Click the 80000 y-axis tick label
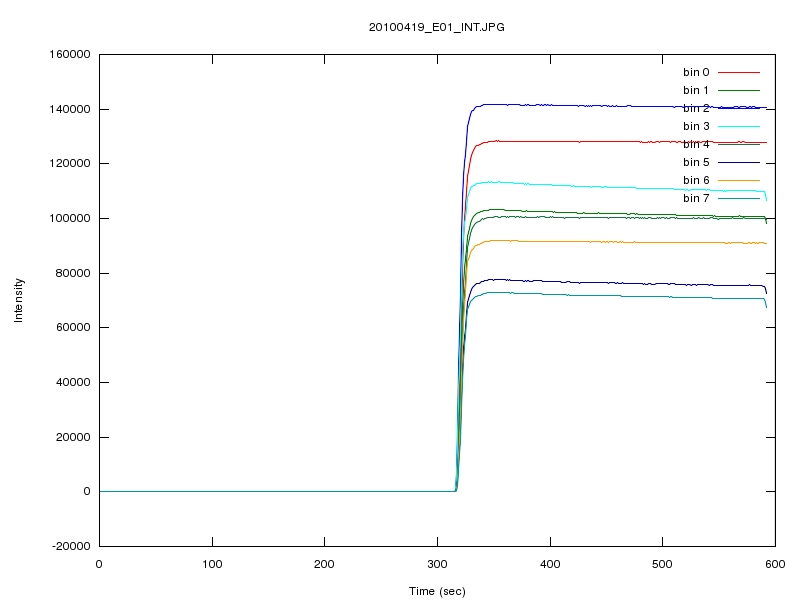 click(x=73, y=273)
